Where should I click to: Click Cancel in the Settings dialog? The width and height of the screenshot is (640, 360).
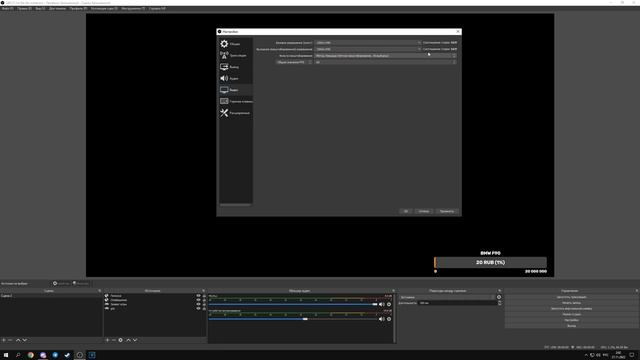pos(424,211)
